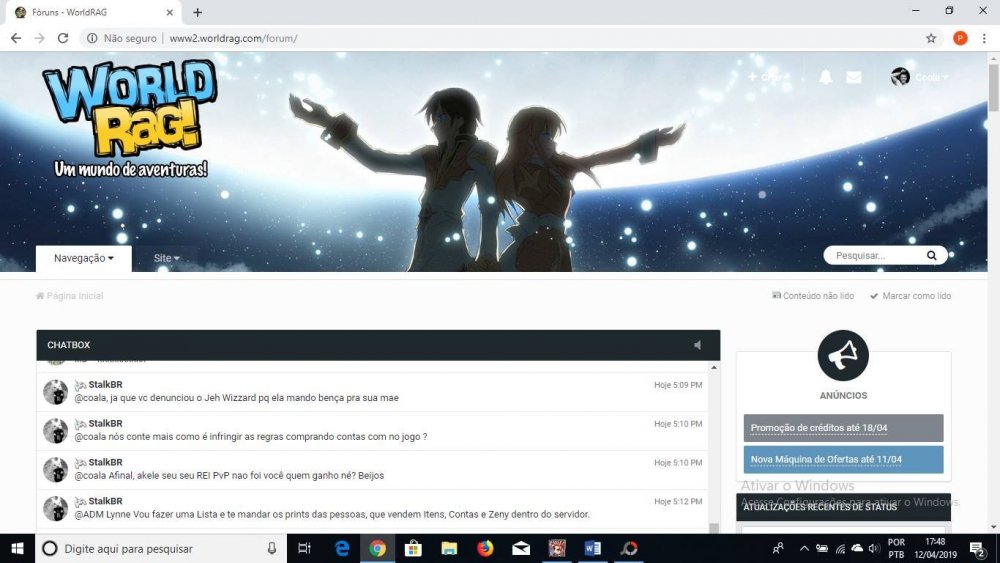Close the Fóruns - WorldRAG tab
This screenshot has width=1000, height=563.
point(170,12)
